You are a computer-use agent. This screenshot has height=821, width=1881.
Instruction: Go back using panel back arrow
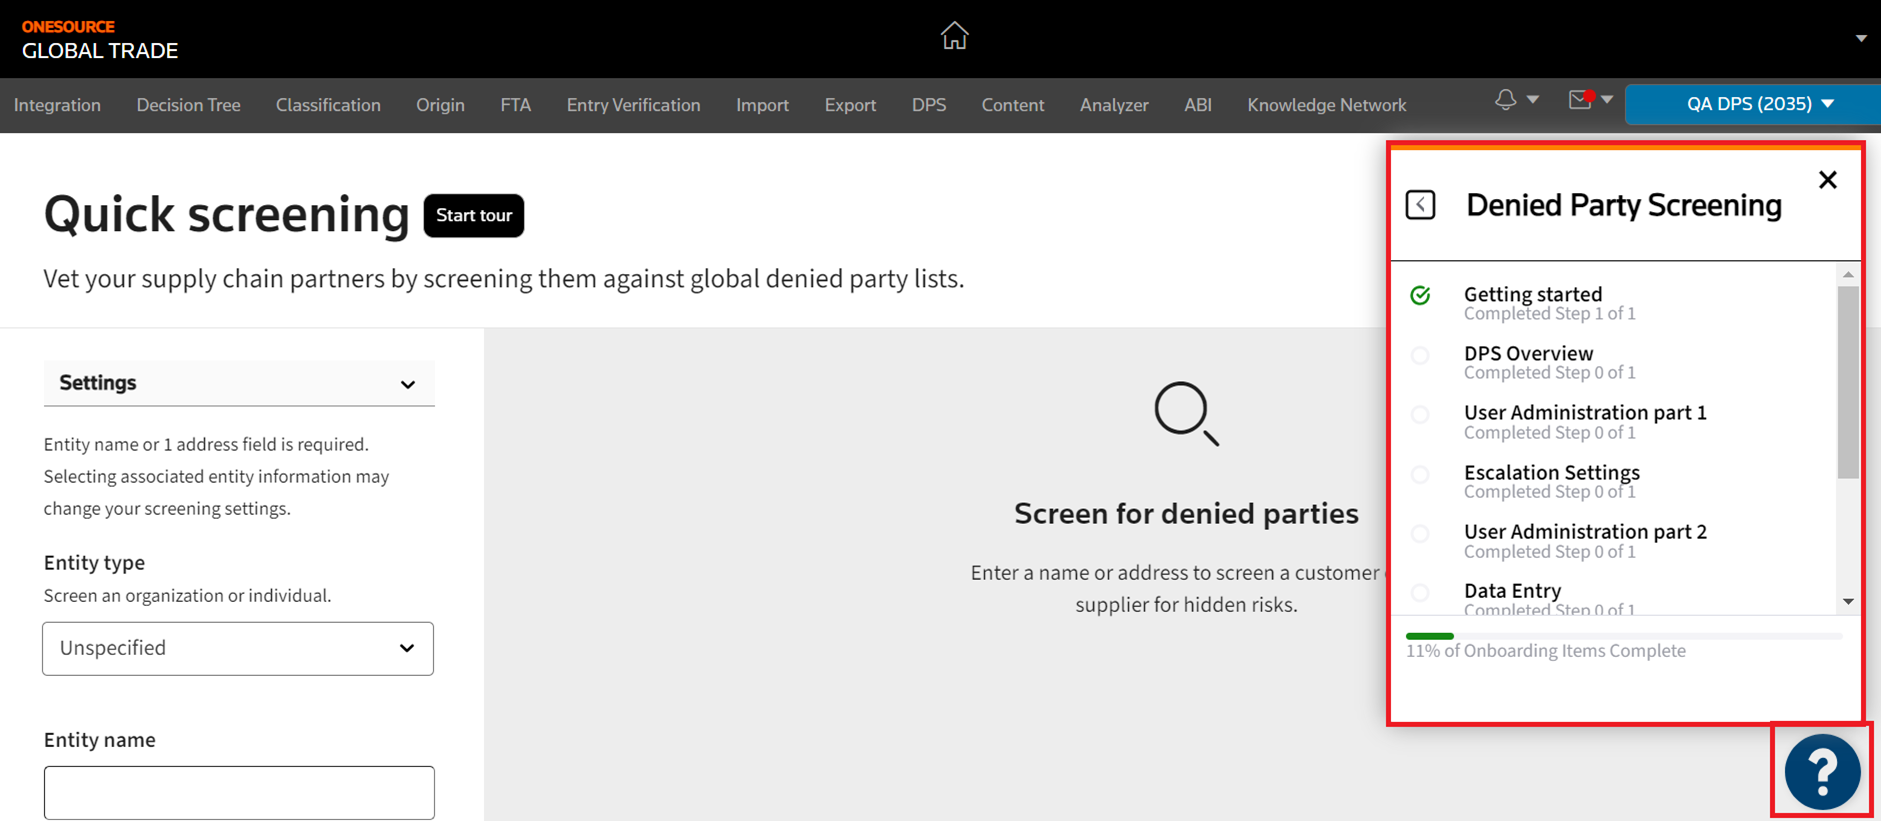(1420, 205)
